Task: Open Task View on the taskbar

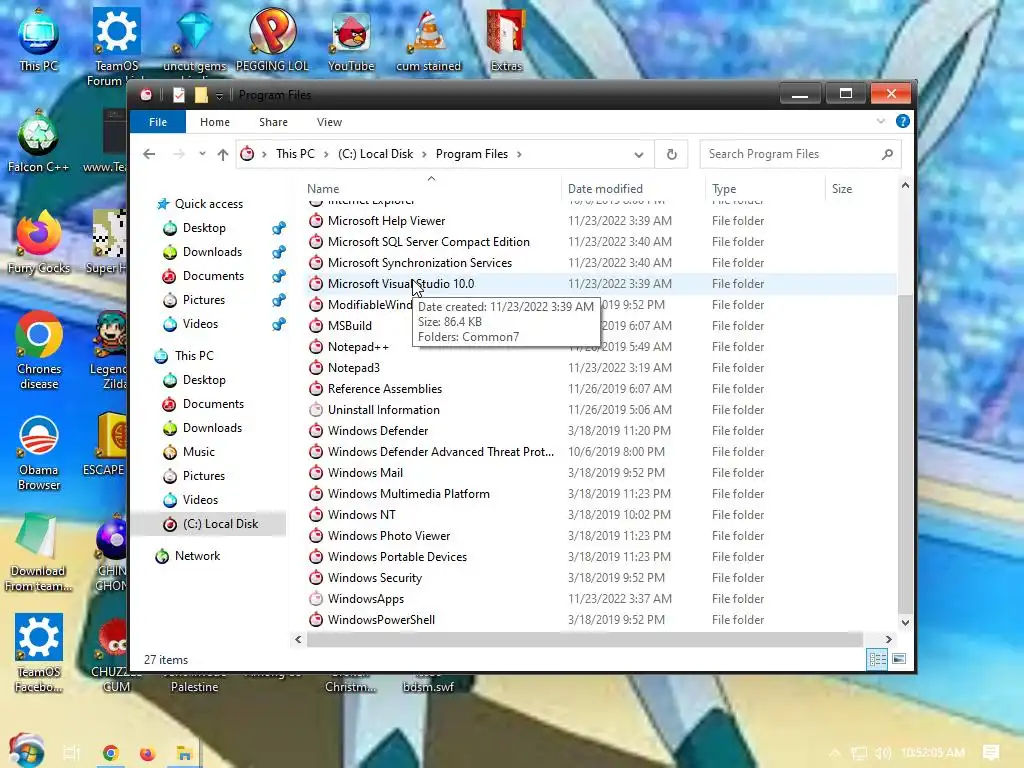Action: (x=71, y=753)
